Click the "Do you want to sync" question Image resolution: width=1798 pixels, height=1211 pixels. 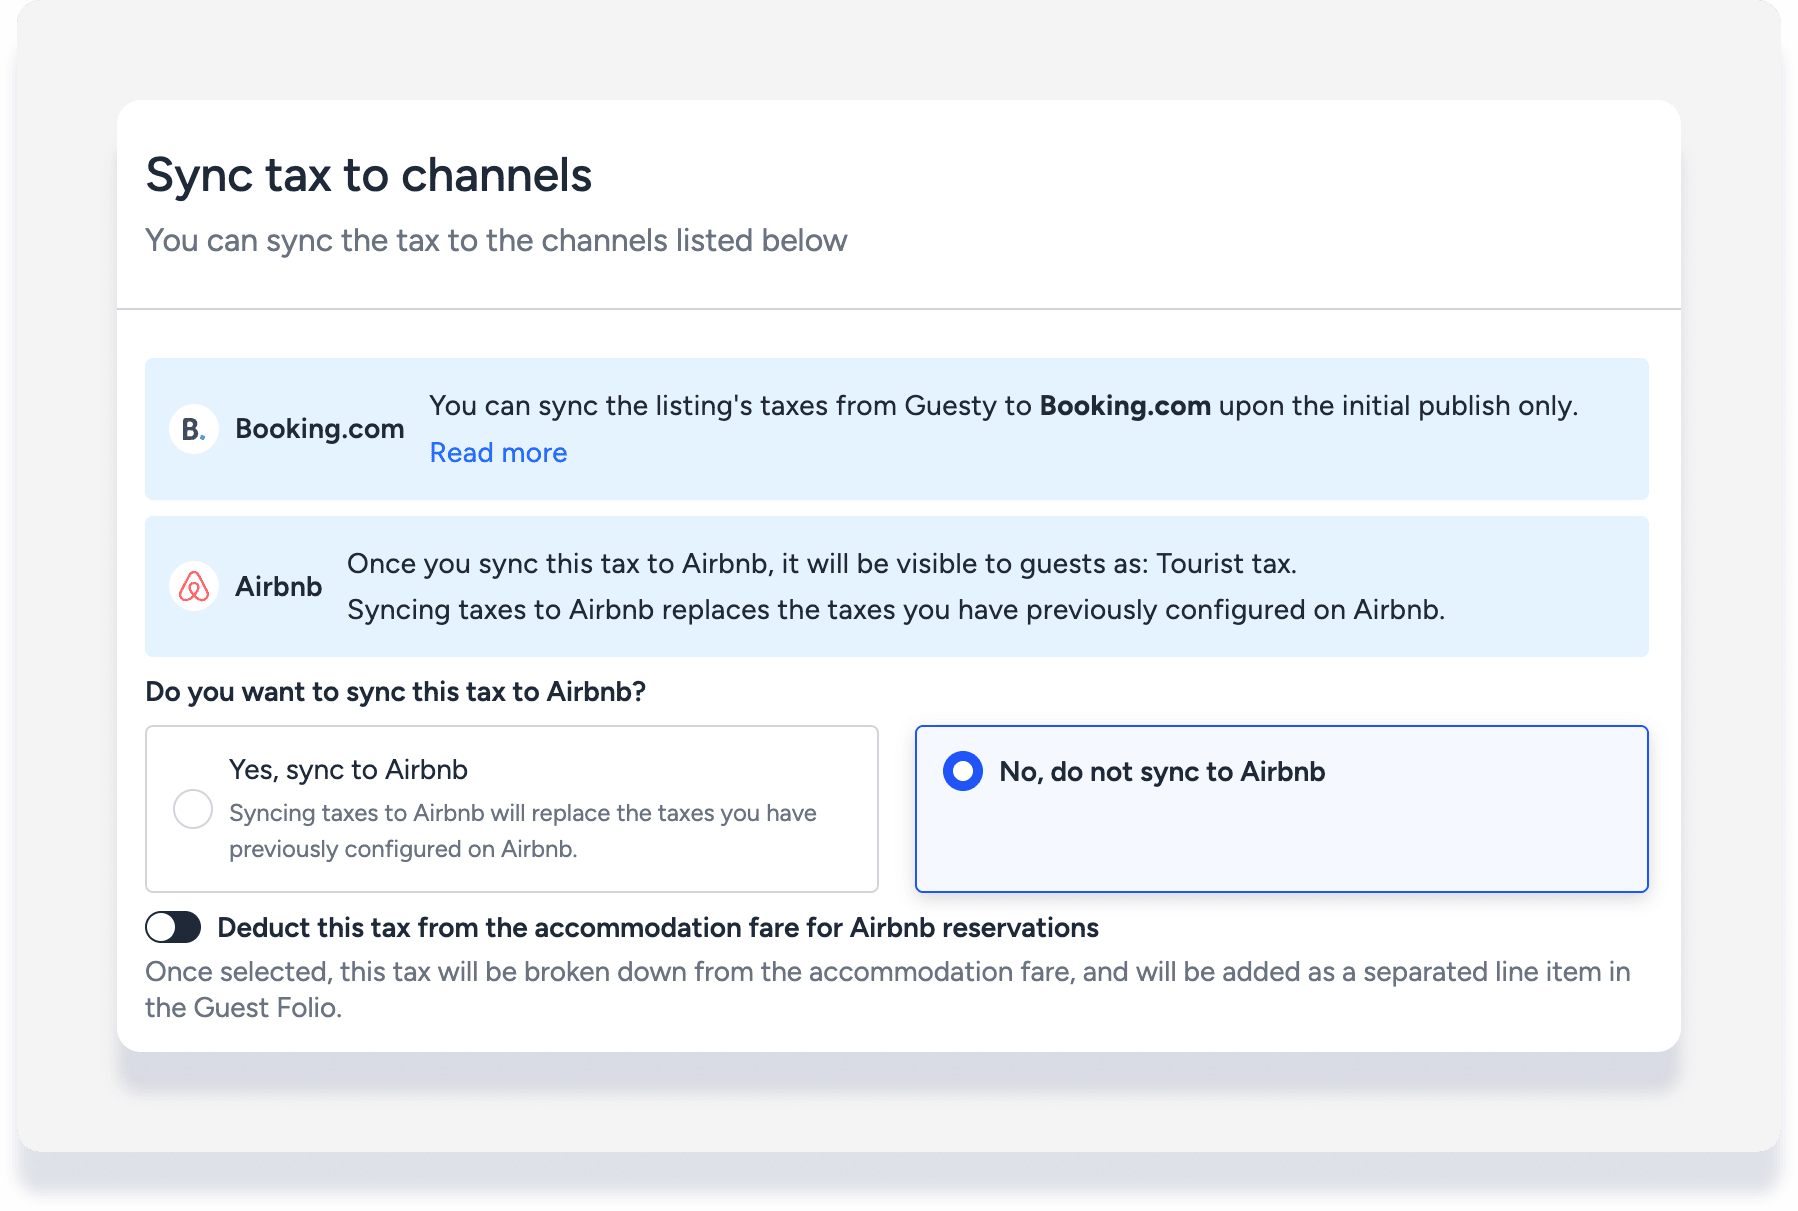tap(396, 692)
